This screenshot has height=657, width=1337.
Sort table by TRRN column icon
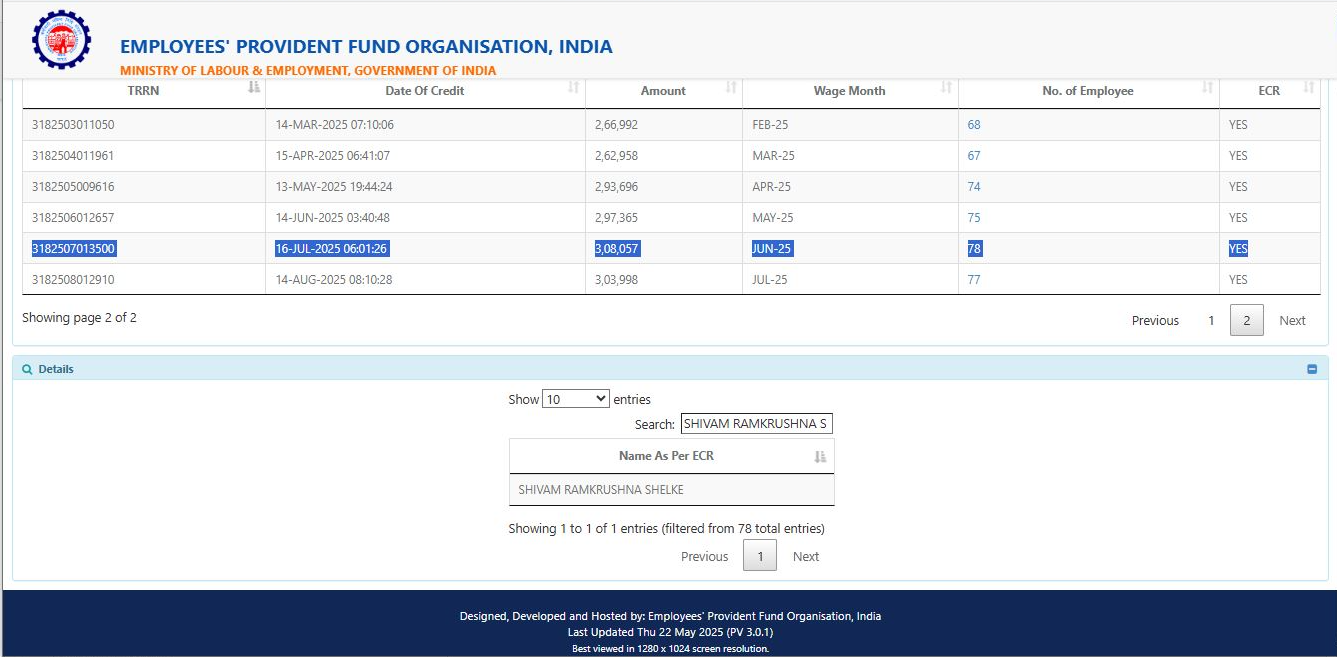tap(254, 88)
